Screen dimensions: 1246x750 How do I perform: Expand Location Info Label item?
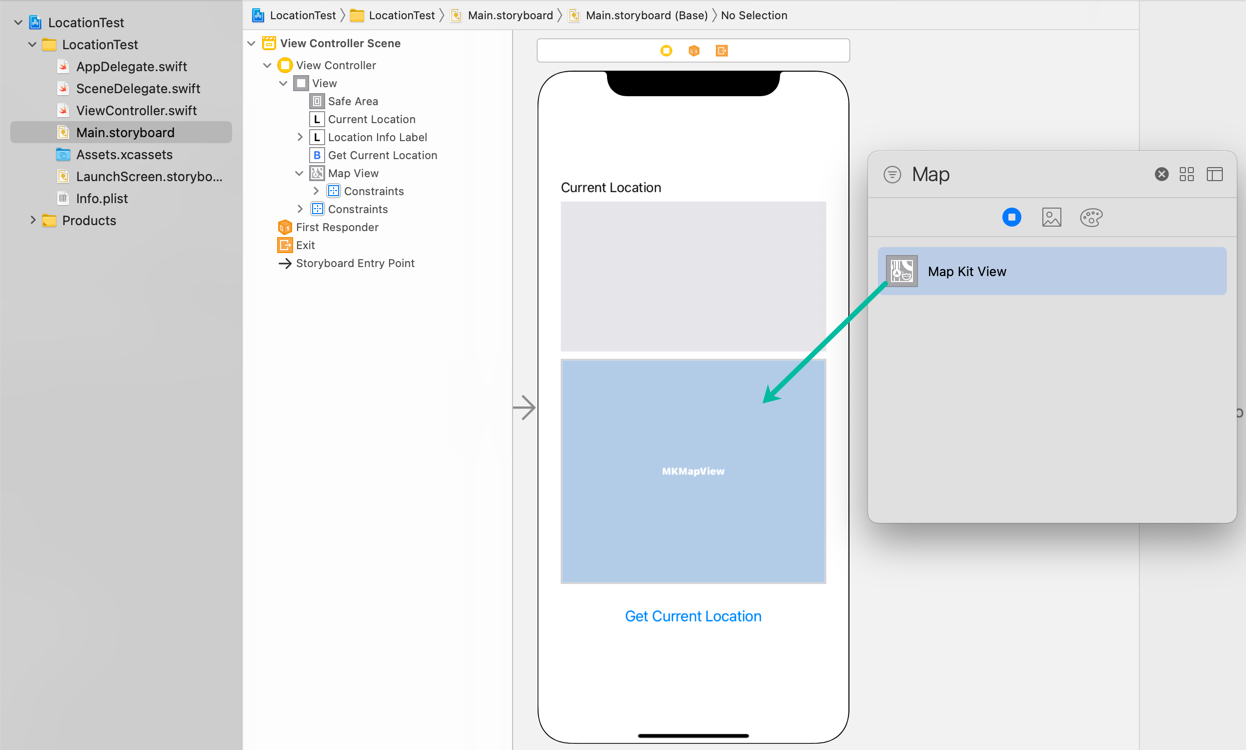tap(300, 137)
